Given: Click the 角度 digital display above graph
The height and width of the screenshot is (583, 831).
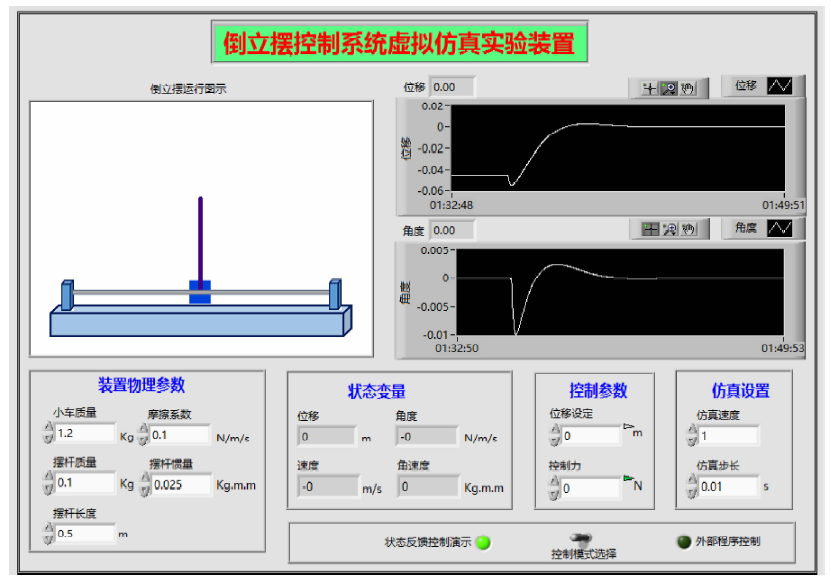Looking at the screenshot, I should coord(452,231).
